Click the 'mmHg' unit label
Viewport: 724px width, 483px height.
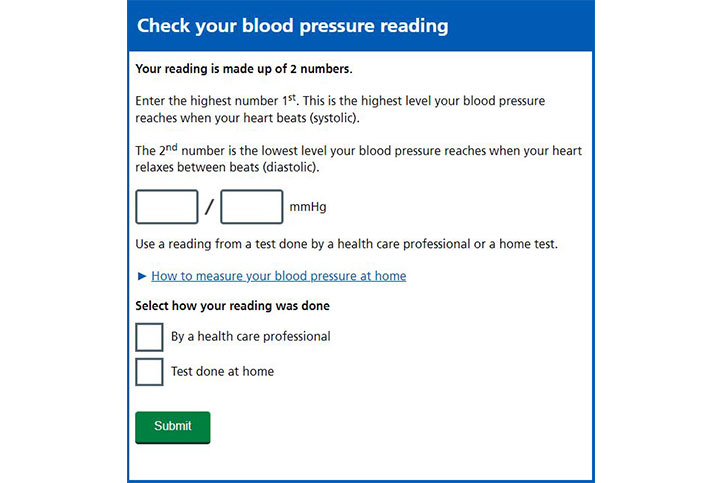[308, 207]
